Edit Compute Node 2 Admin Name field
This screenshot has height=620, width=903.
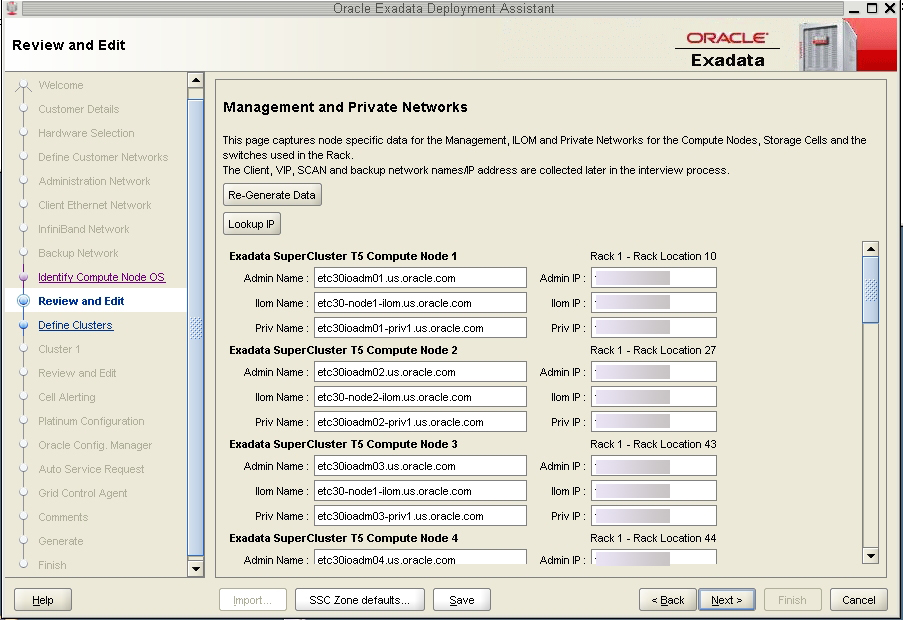click(x=420, y=372)
